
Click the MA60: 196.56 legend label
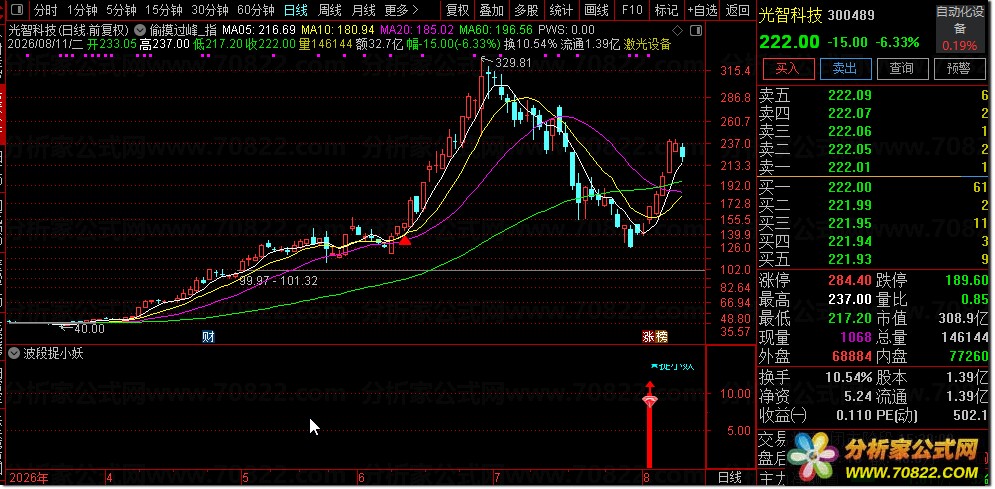coord(496,30)
